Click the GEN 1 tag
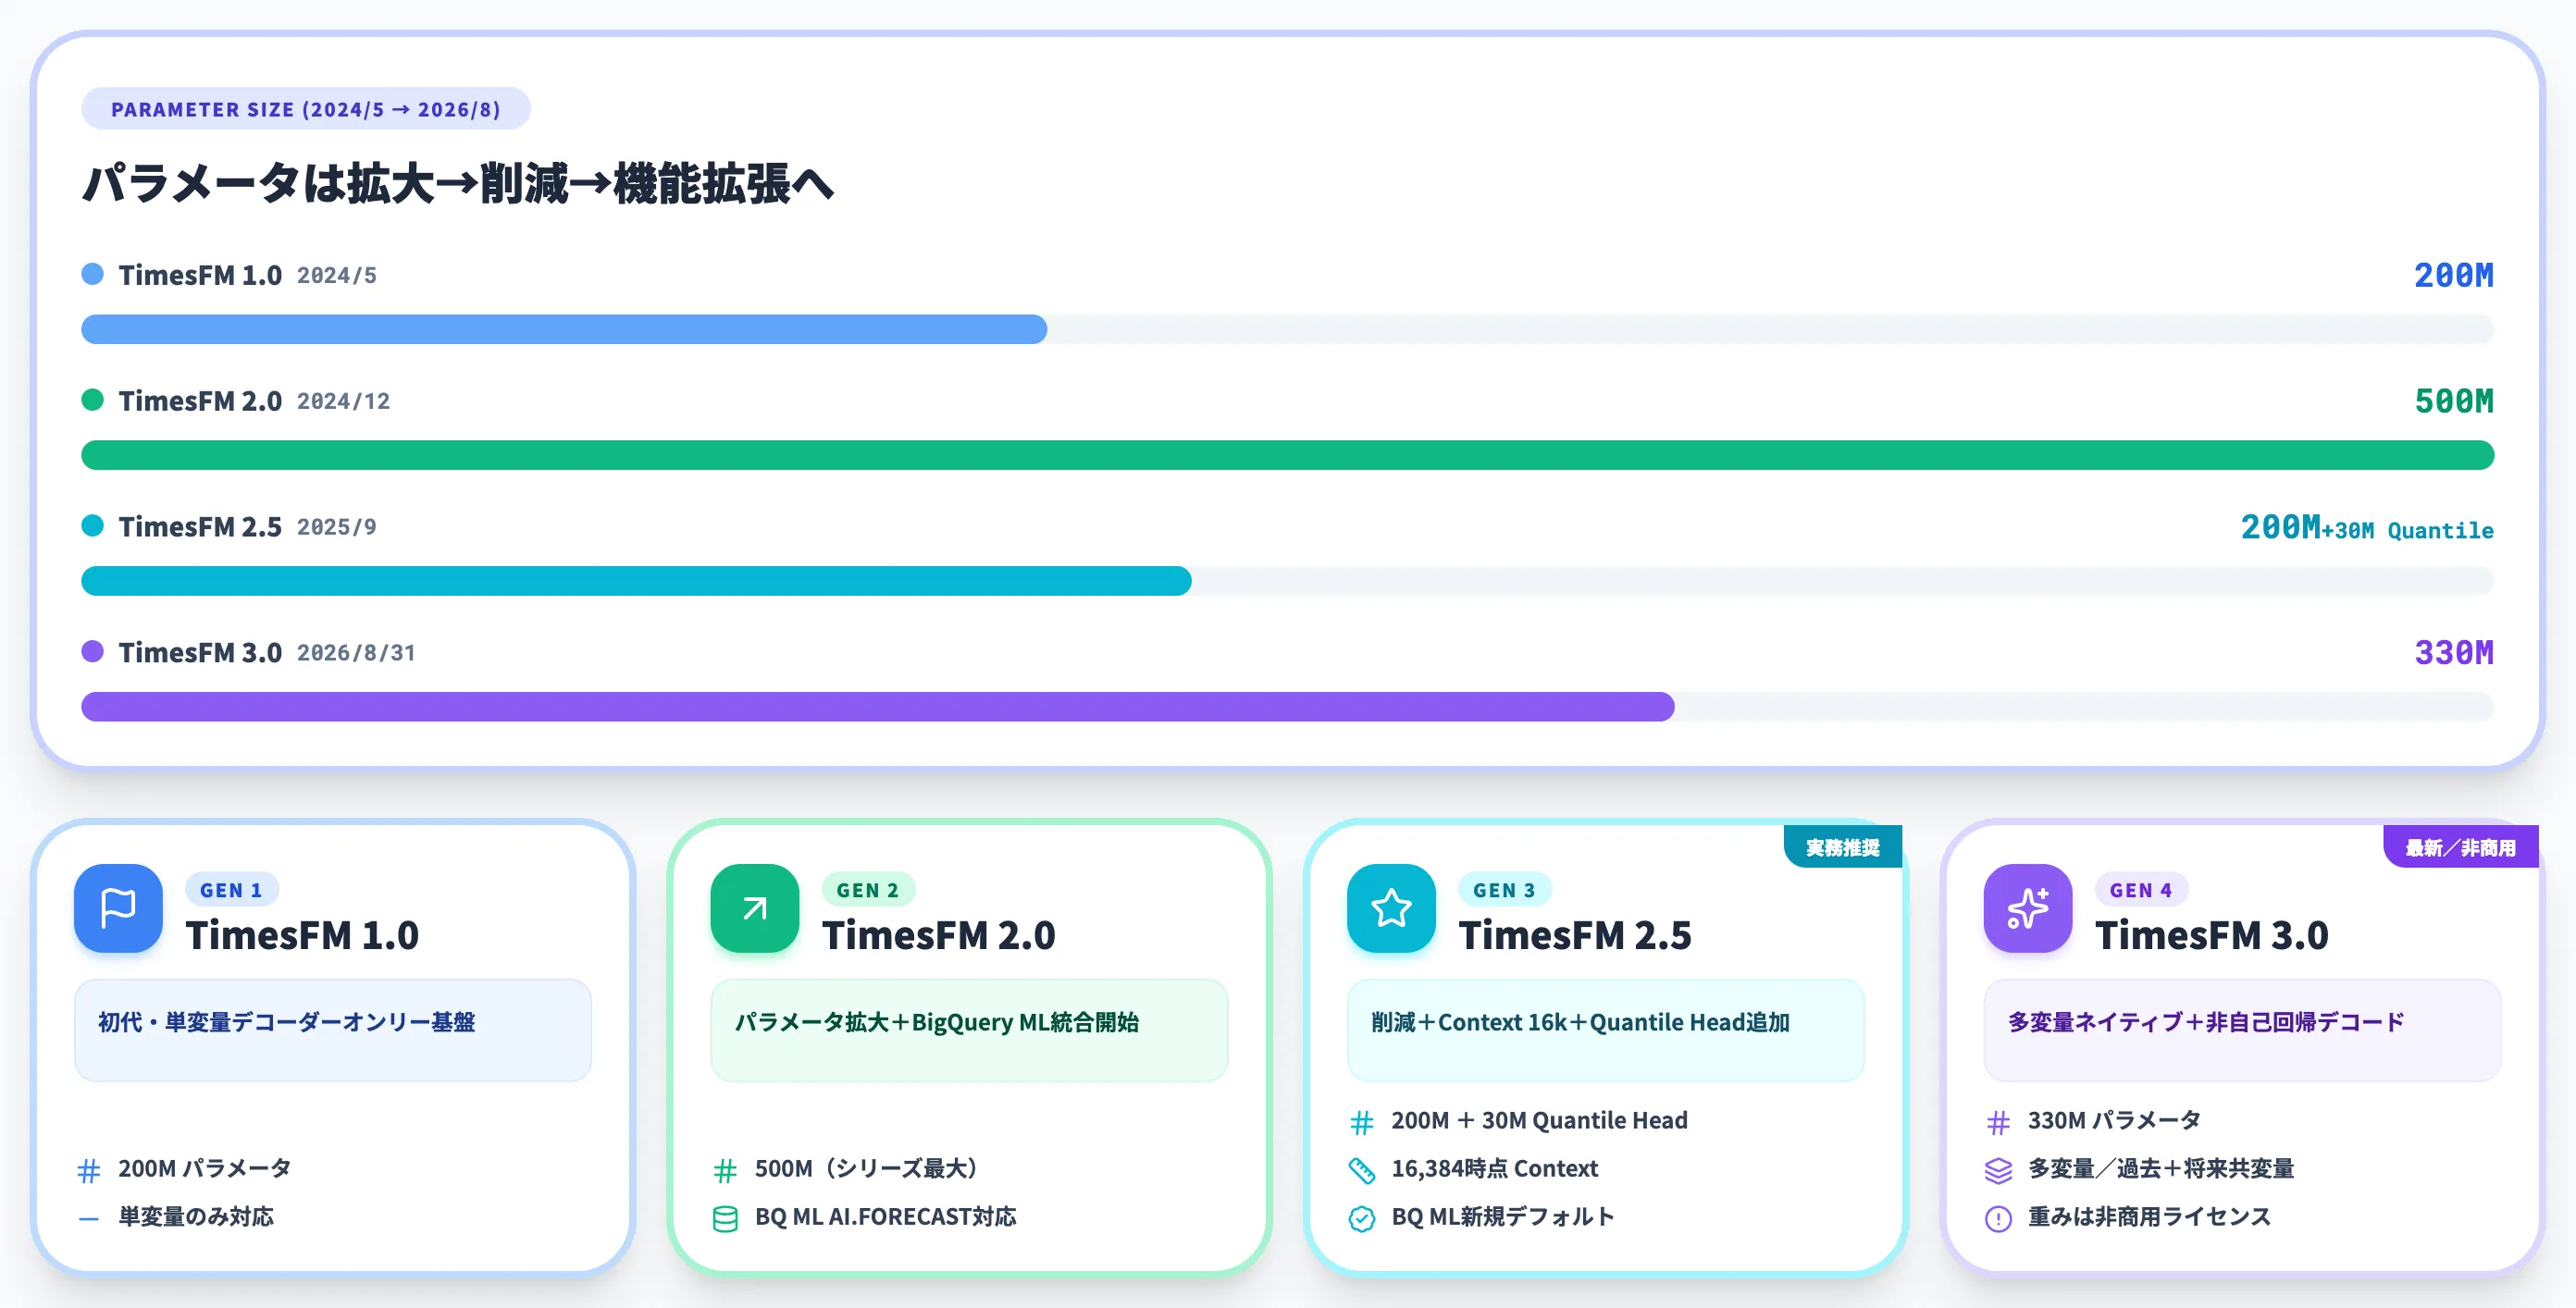Viewport: 2576px width, 1308px height. pyautogui.click(x=231, y=890)
